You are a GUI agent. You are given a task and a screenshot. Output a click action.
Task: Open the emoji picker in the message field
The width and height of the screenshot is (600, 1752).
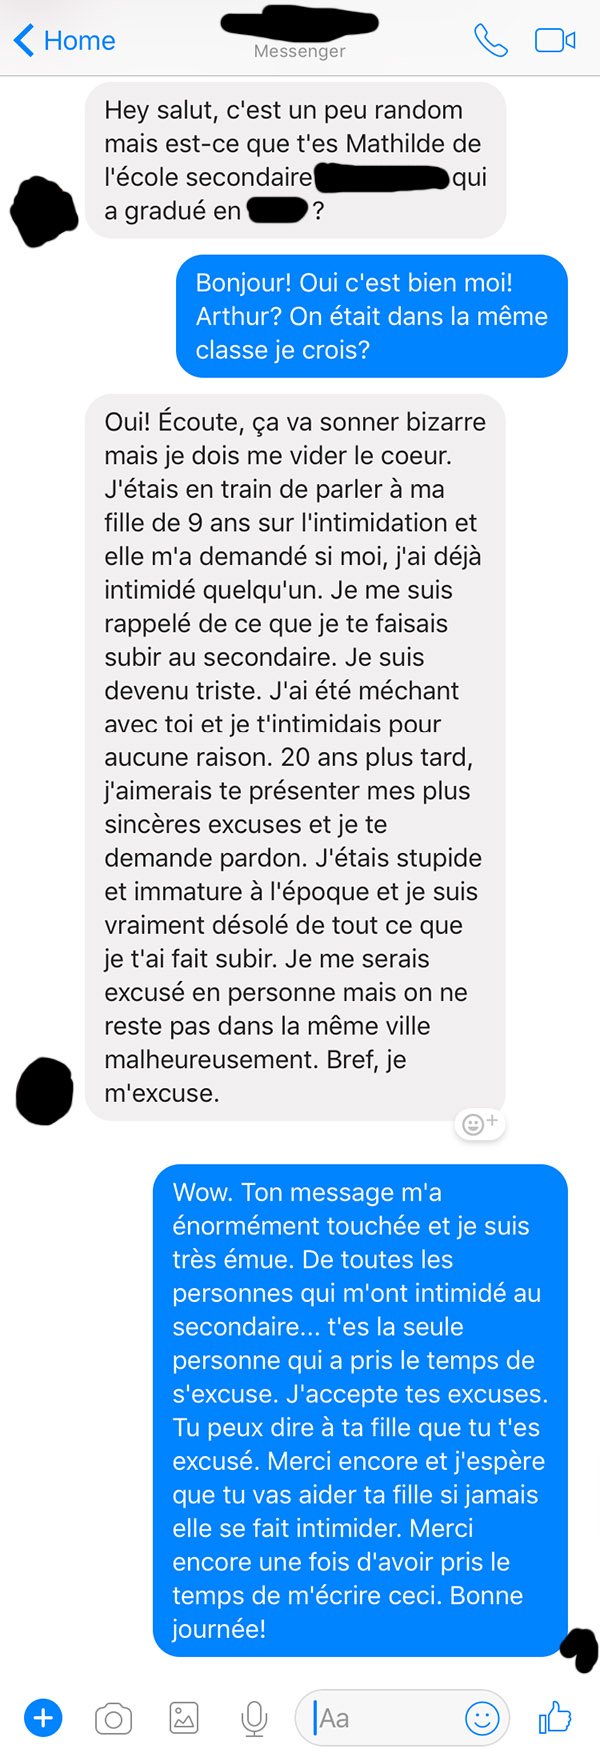[x=482, y=1718]
